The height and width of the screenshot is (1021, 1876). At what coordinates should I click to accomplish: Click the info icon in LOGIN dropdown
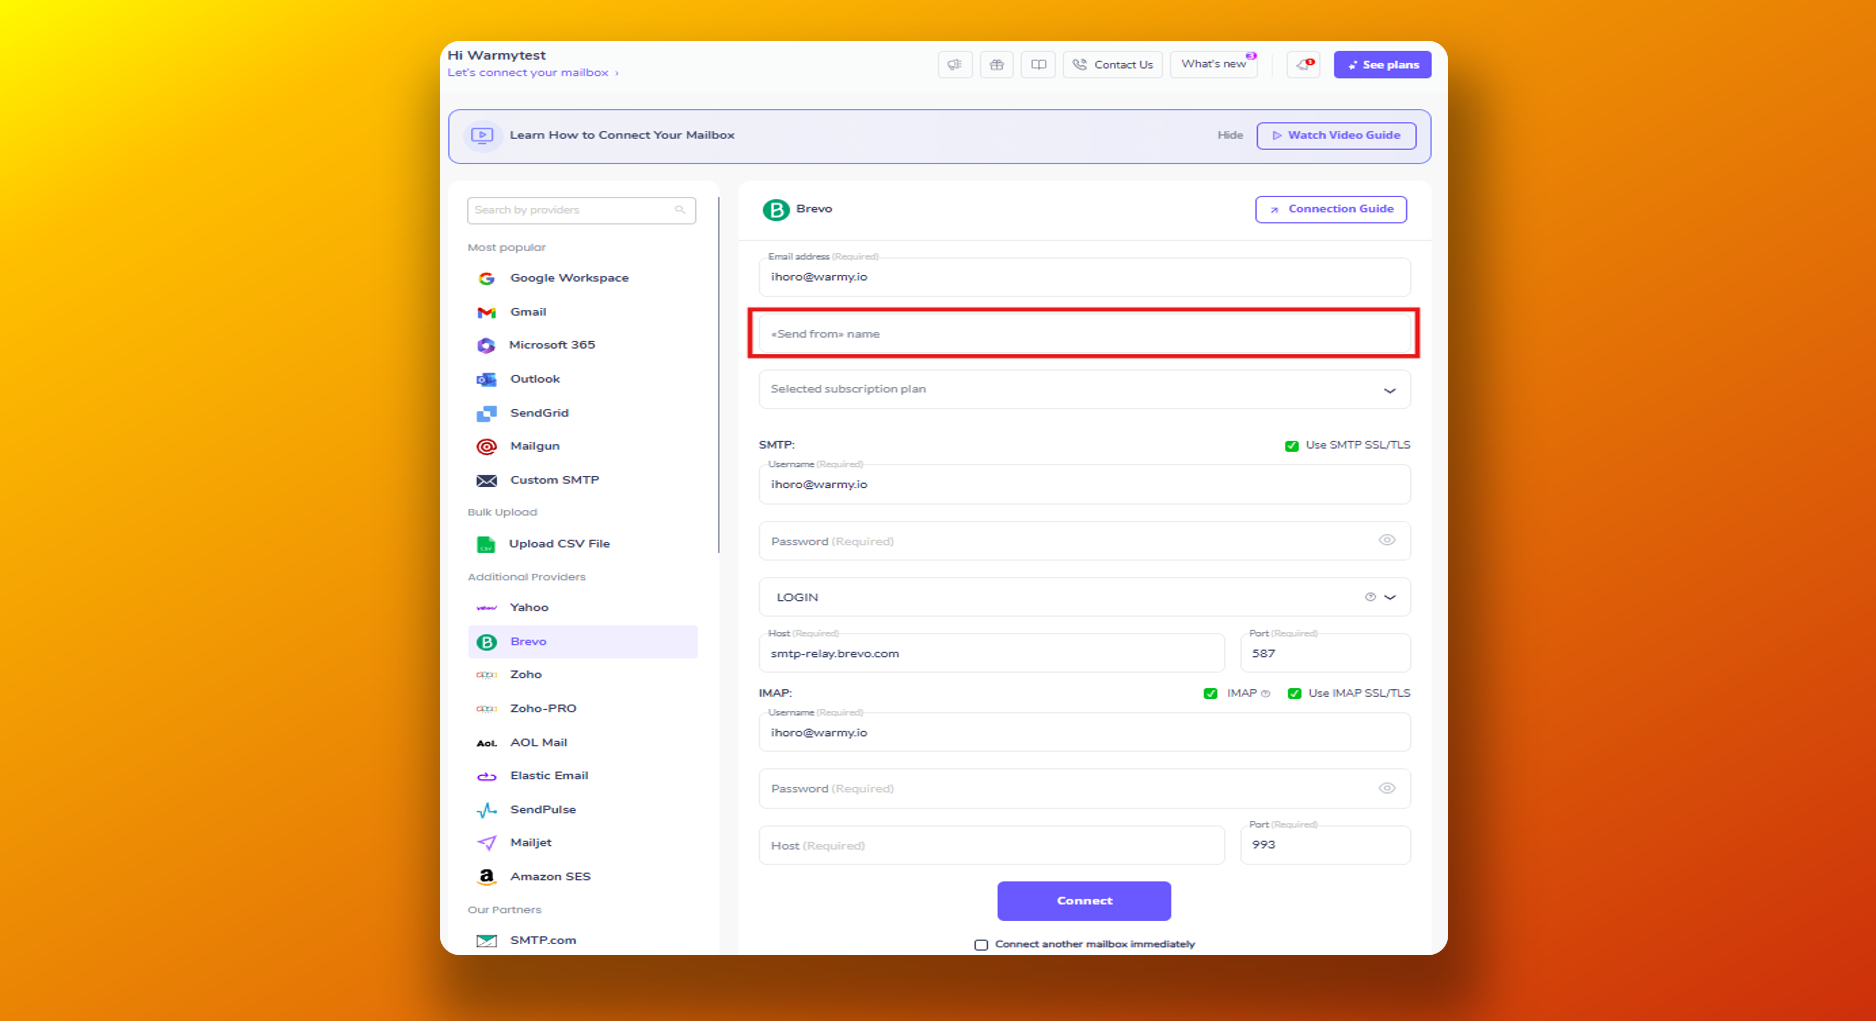[x=1370, y=597]
